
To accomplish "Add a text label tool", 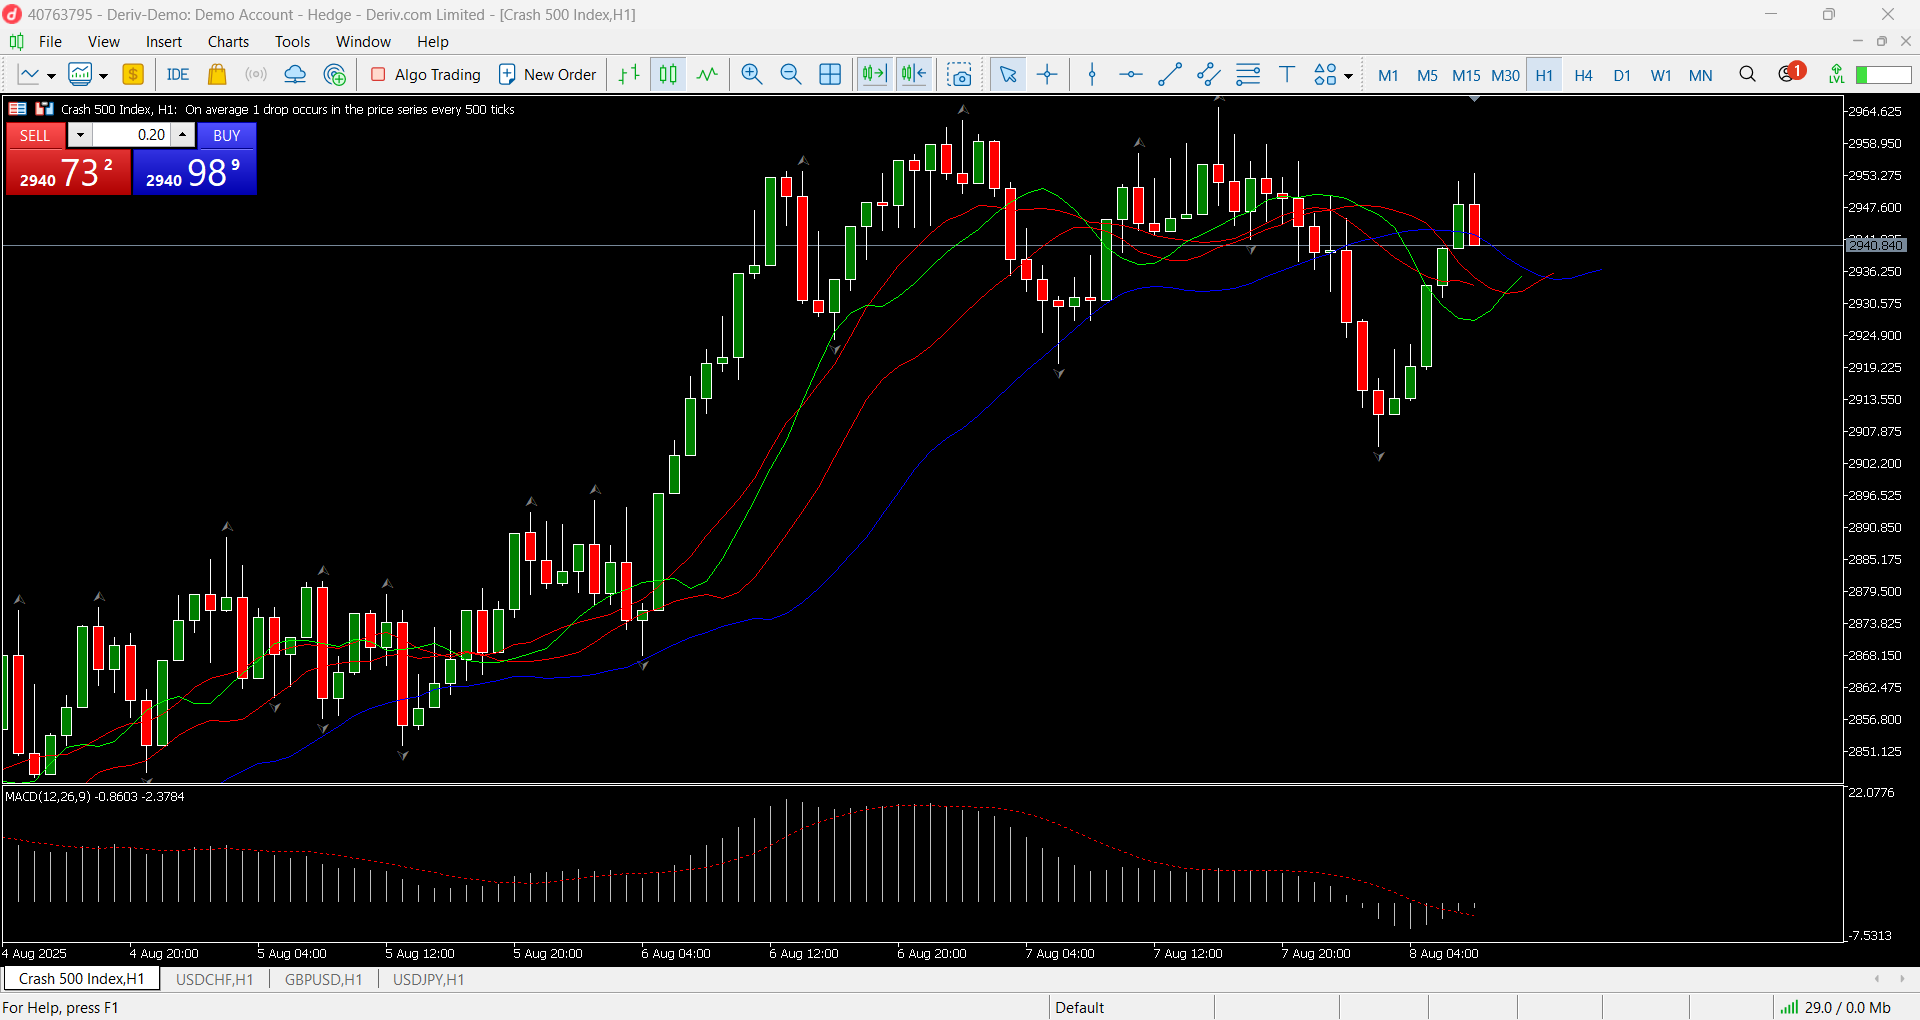I will [1287, 75].
